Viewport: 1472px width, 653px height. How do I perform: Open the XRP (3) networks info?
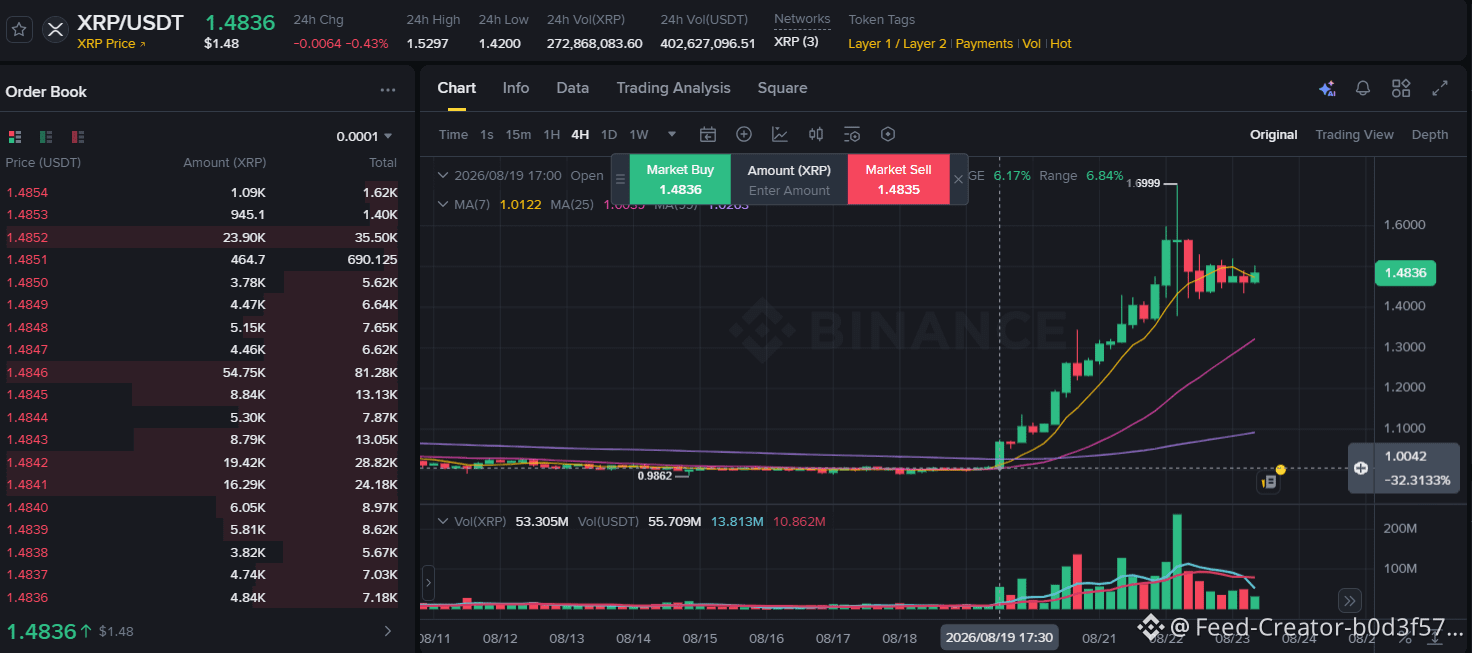[796, 41]
